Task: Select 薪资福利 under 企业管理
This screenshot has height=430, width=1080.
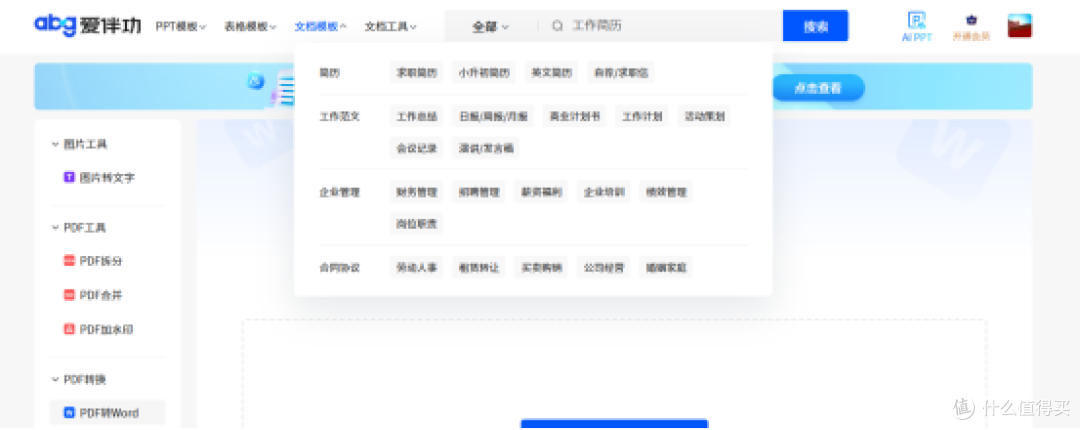Action: (541, 192)
